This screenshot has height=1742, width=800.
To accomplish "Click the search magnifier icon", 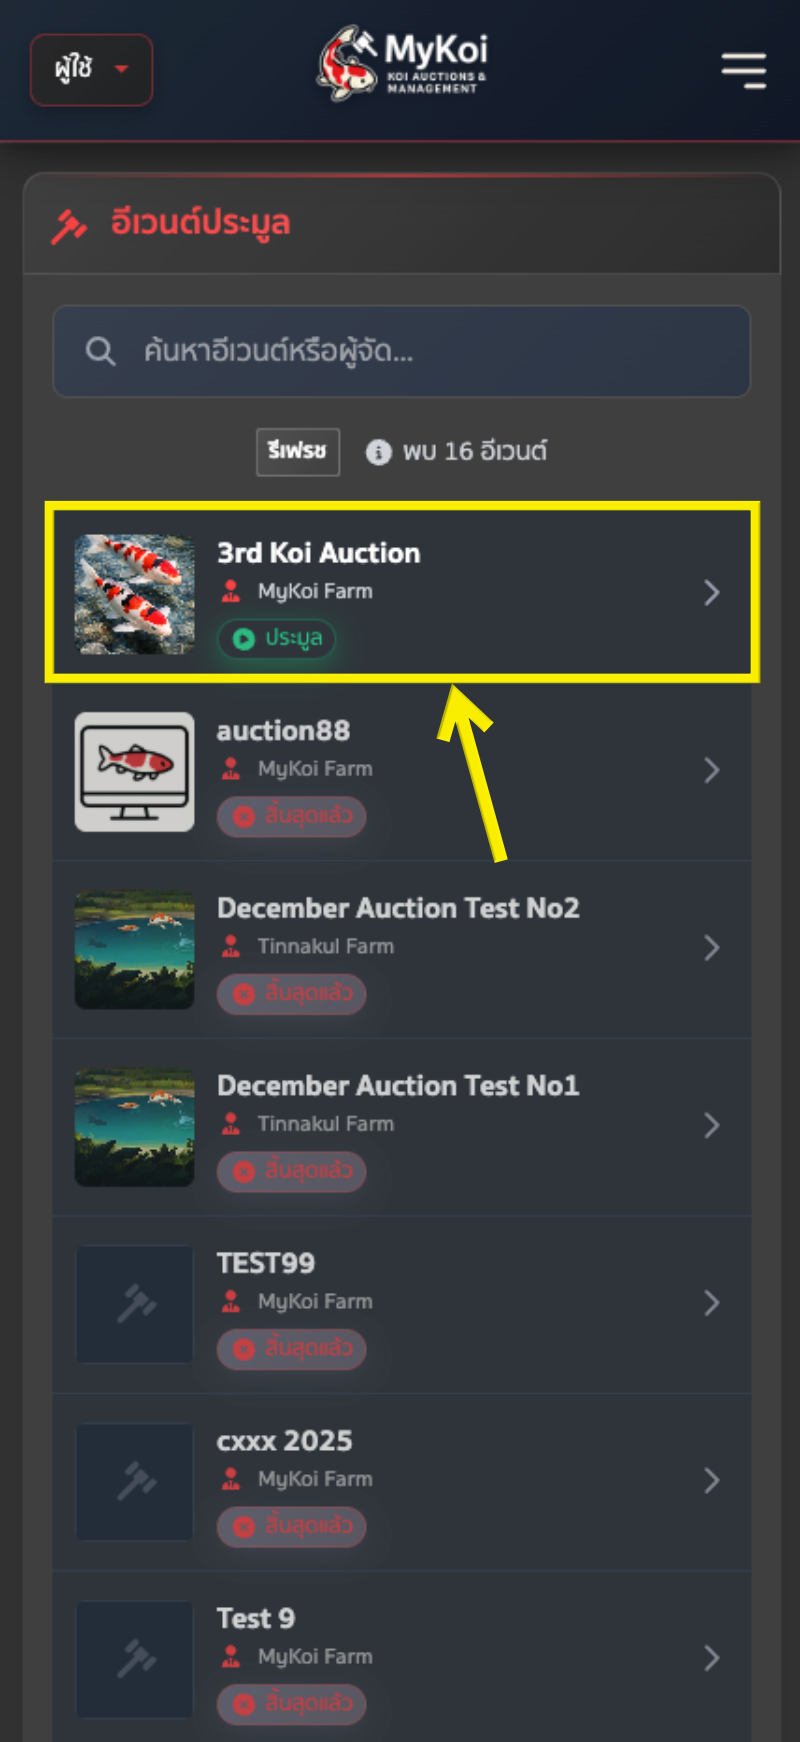I will (100, 351).
